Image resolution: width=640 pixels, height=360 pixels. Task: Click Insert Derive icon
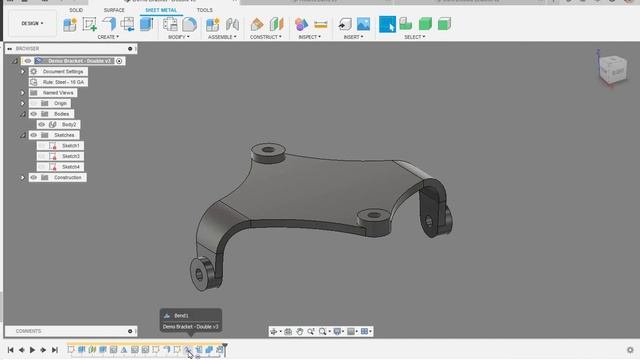point(345,24)
